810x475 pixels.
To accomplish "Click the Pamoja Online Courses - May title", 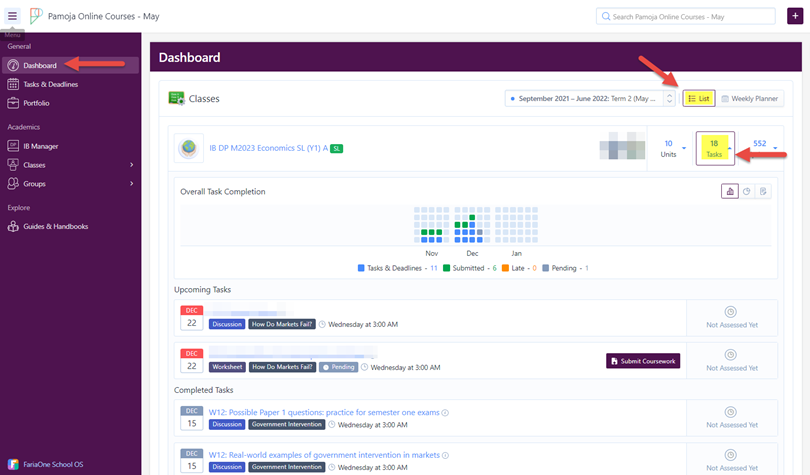I will point(103,17).
